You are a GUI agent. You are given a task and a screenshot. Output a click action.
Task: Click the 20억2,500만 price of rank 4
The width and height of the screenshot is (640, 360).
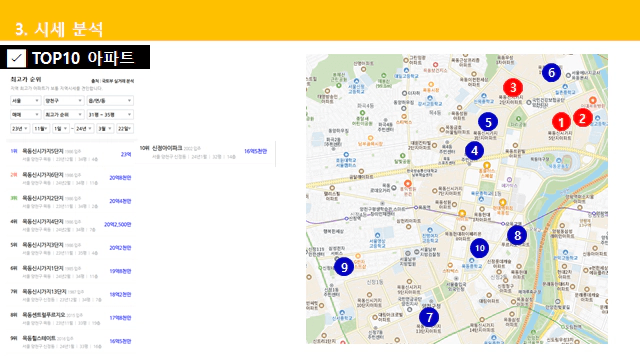pyautogui.click(x=118, y=224)
